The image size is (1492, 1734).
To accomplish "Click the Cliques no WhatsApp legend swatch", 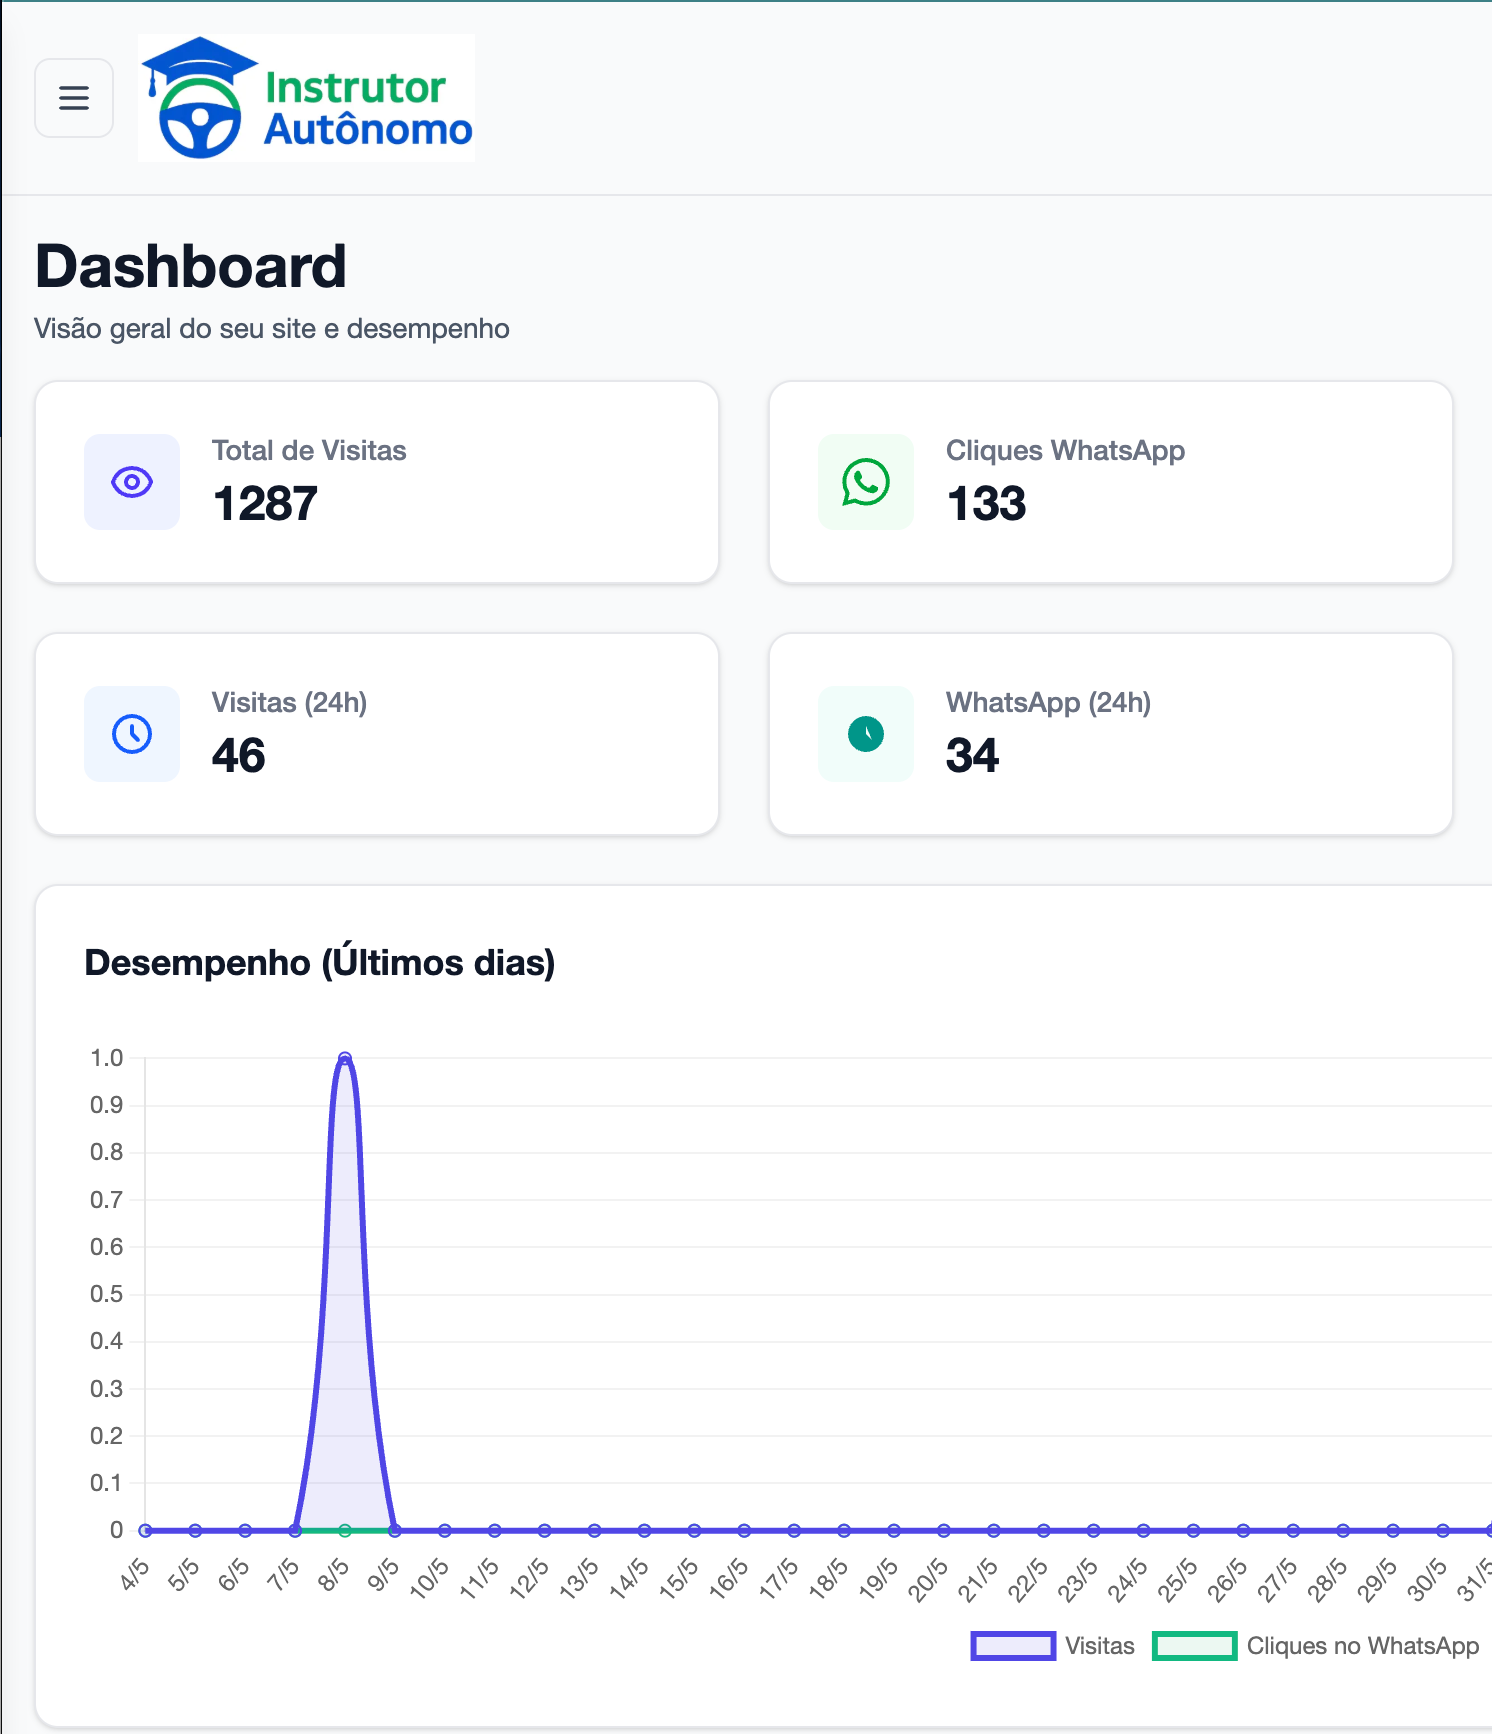I will (x=1195, y=1646).
